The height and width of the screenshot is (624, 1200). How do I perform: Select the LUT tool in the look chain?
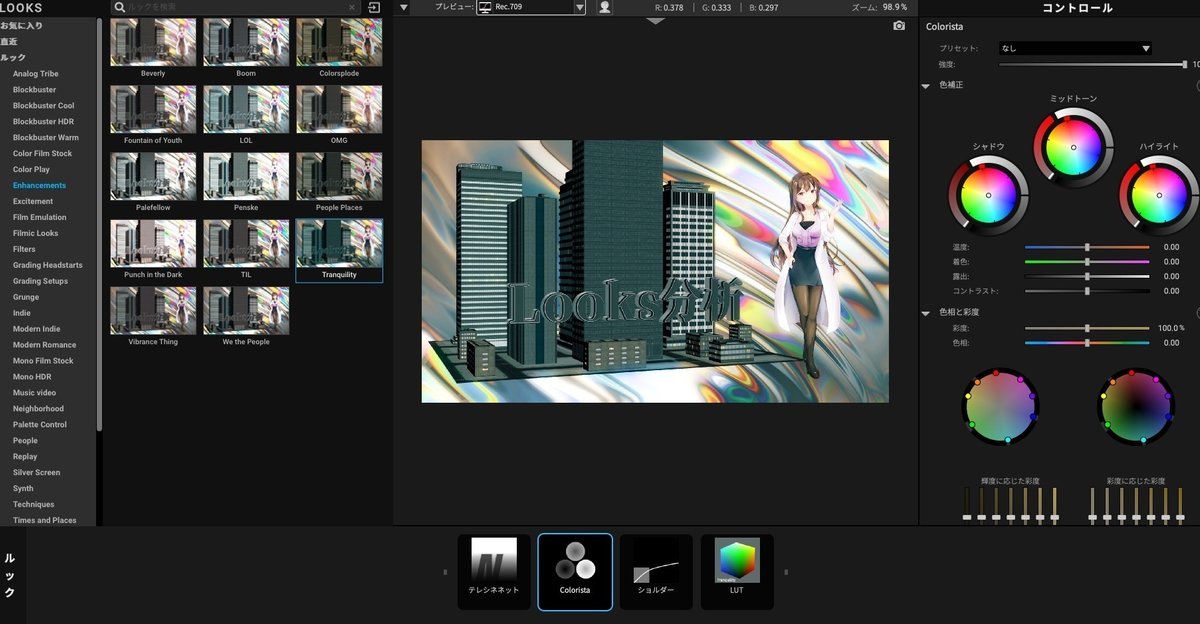pyautogui.click(x=737, y=571)
